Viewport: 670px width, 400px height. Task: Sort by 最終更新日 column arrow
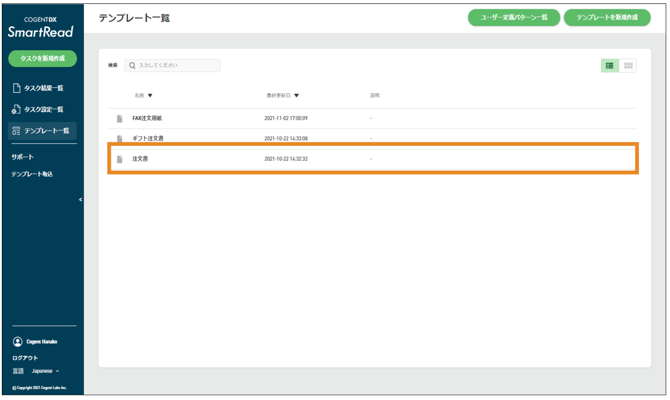pyautogui.click(x=297, y=96)
